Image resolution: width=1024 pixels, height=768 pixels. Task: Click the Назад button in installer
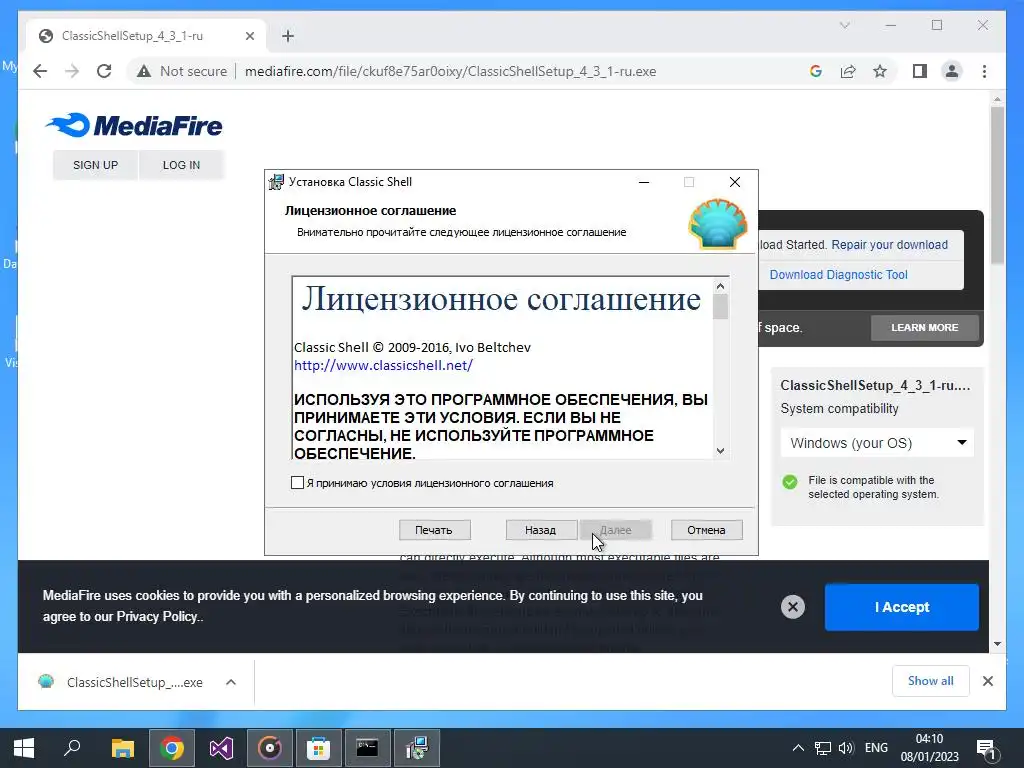541,530
